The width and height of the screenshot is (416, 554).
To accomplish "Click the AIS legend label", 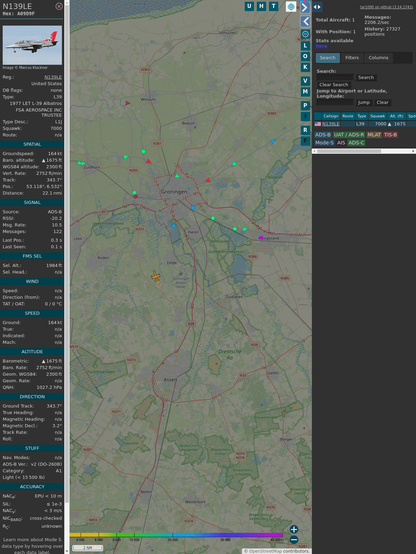I will click(x=341, y=143).
